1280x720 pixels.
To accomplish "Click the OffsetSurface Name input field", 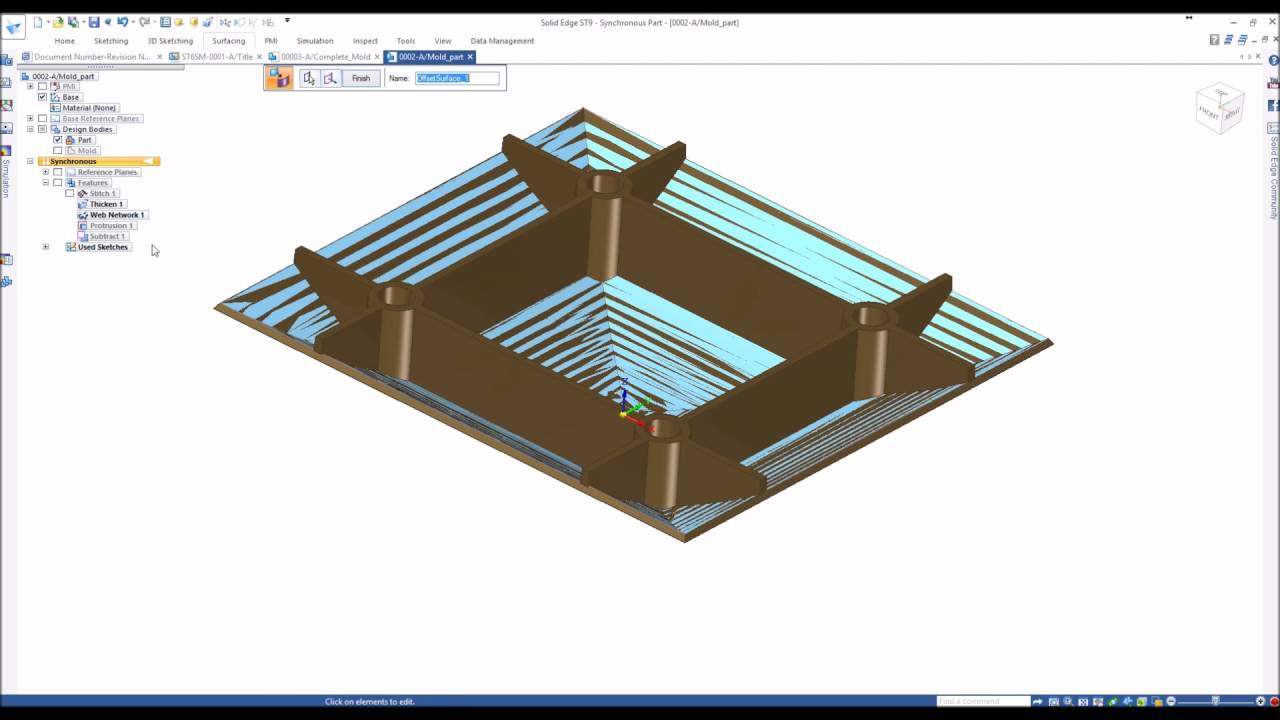I will [x=457, y=78].
